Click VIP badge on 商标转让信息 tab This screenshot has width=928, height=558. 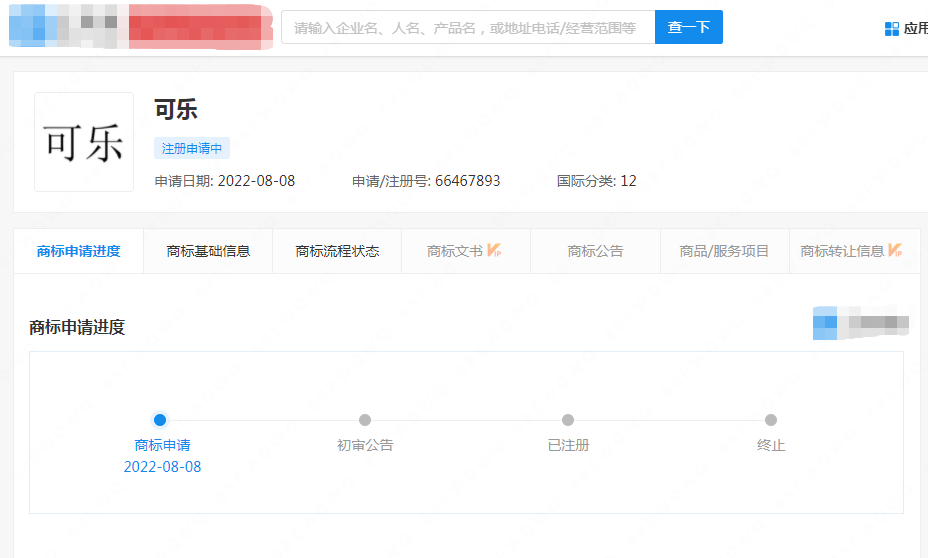click(896, 251)
